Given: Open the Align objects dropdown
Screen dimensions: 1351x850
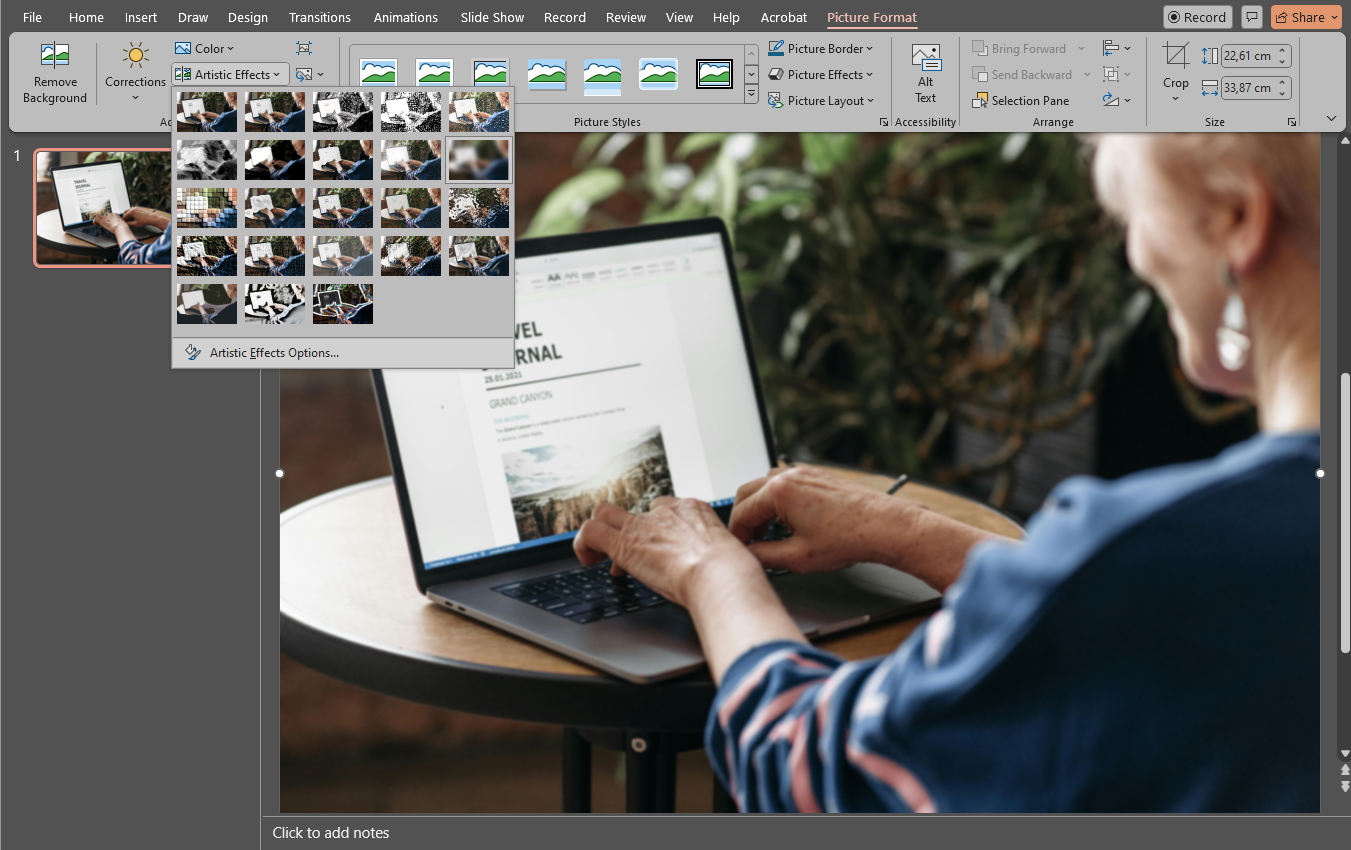Looking at the screenshot, I should click(x=1116, y=48).
